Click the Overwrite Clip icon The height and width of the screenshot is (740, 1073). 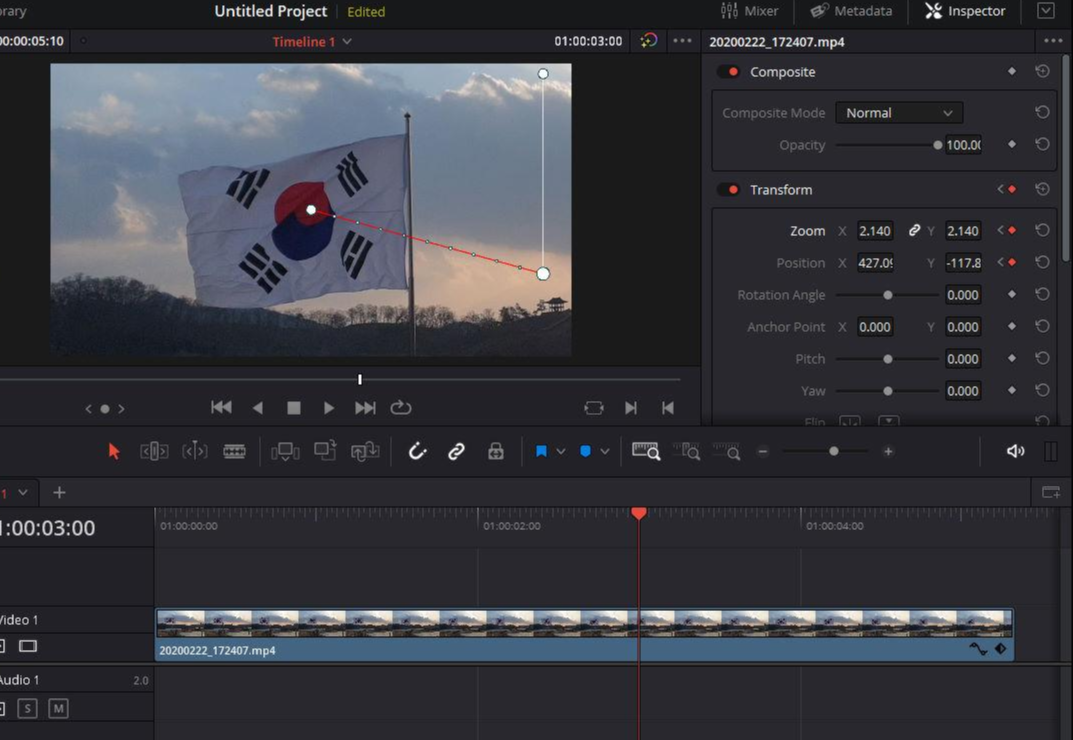(x=325, y=450)
